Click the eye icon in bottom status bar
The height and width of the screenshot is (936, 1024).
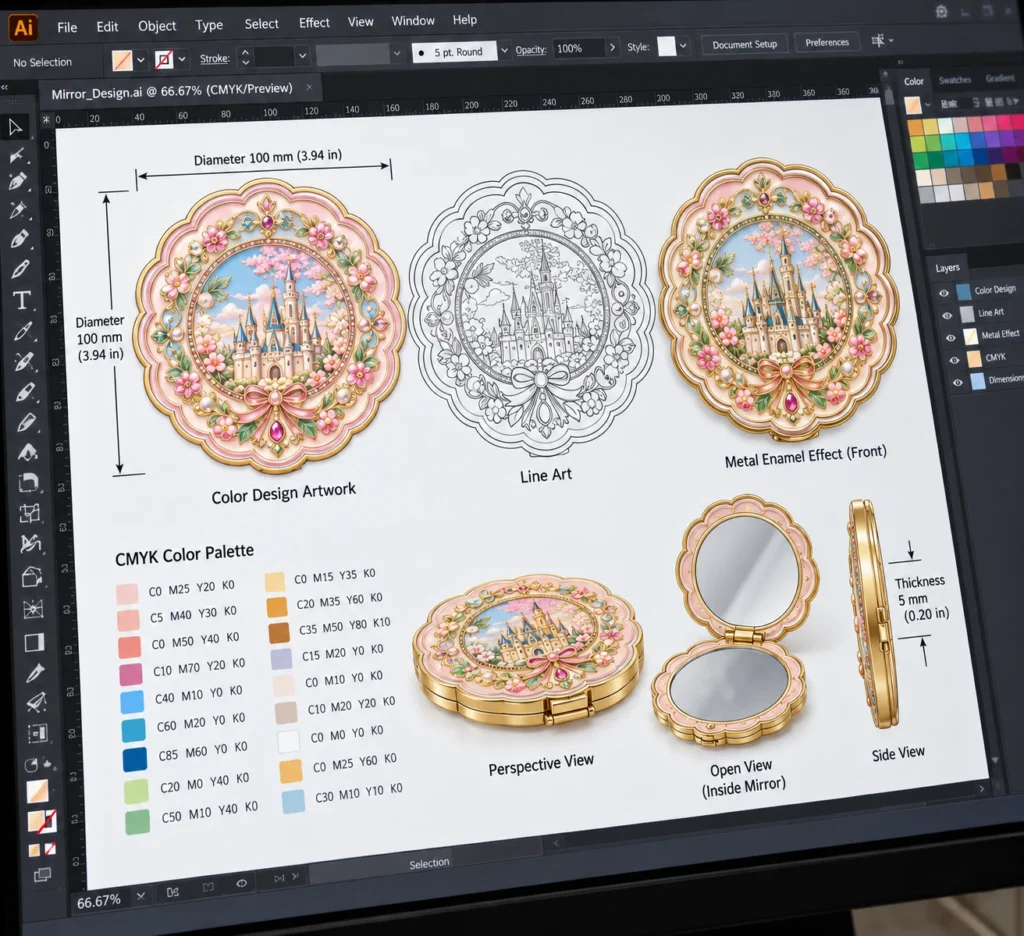(x=241, y=883)
